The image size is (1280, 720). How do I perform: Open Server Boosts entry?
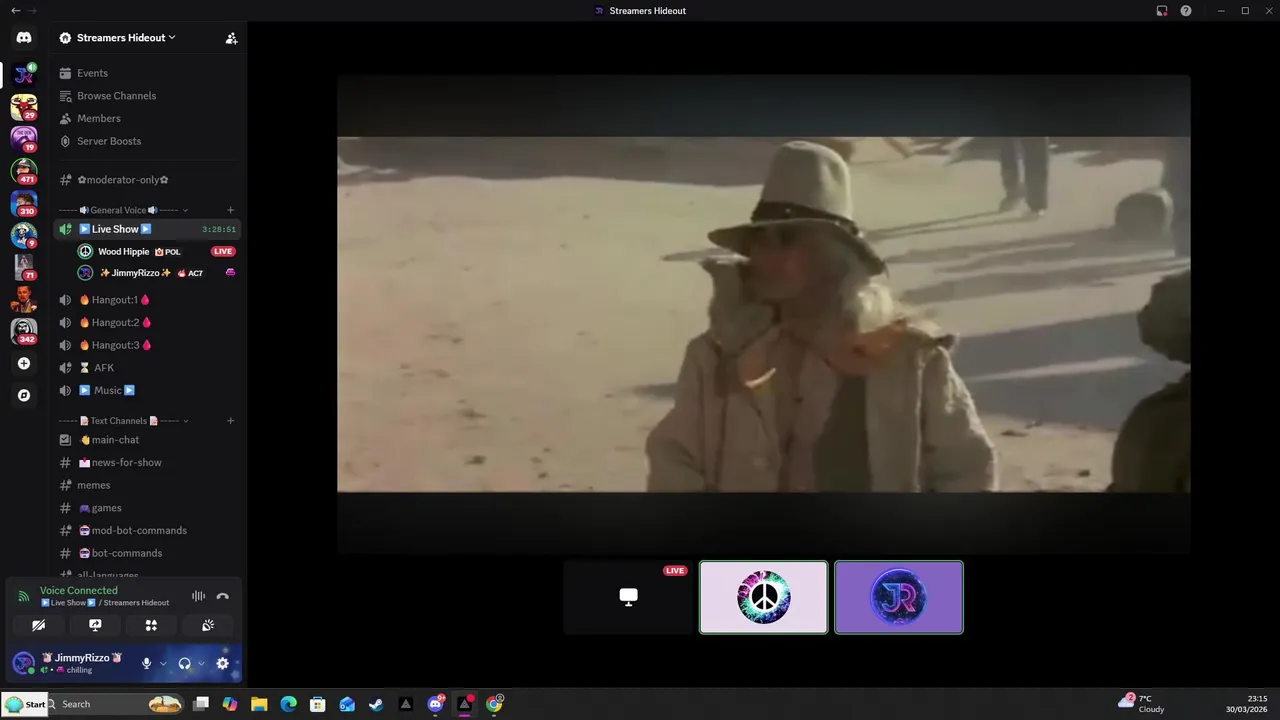click(147, 141)
